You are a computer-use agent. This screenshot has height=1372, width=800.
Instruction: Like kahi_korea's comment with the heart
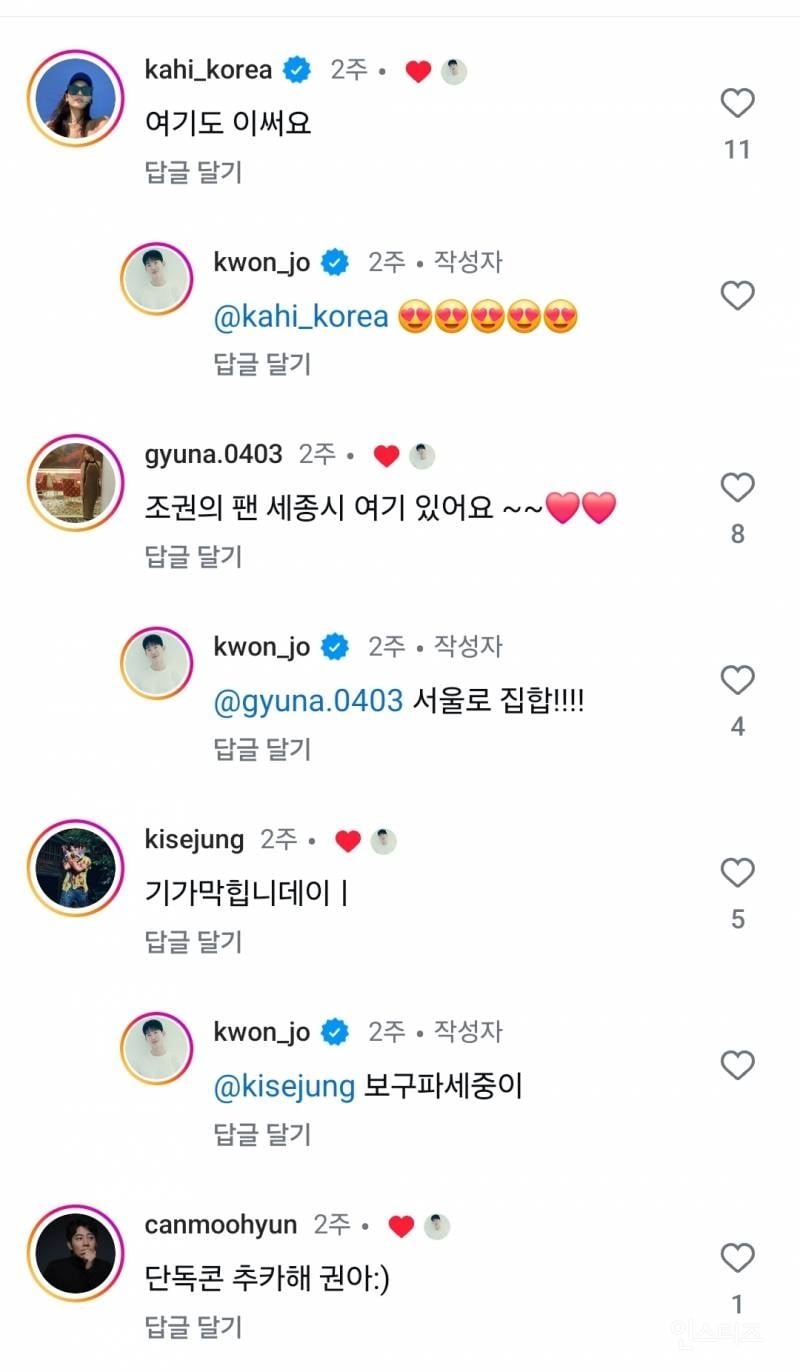[x=737, y=103]
